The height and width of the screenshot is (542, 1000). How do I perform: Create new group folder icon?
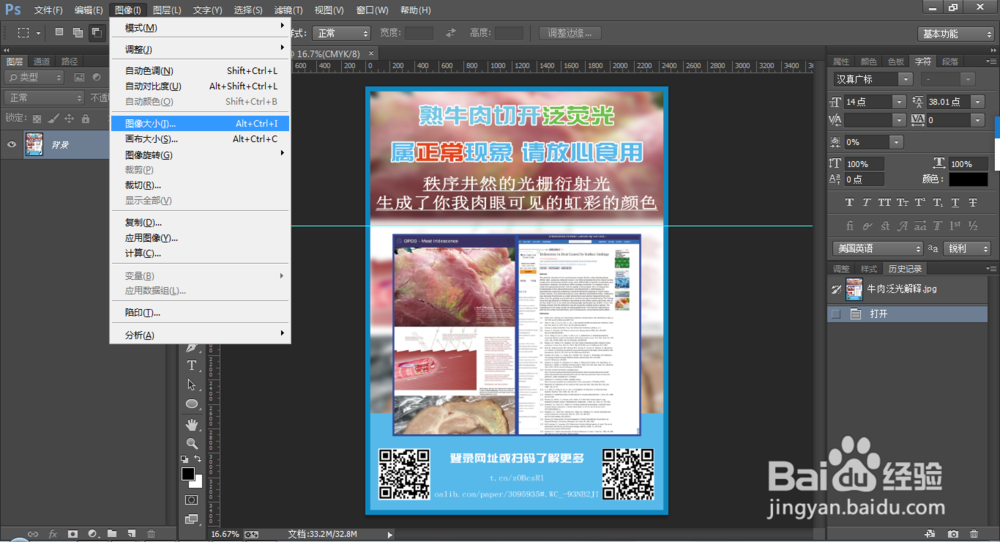[112, 534]
